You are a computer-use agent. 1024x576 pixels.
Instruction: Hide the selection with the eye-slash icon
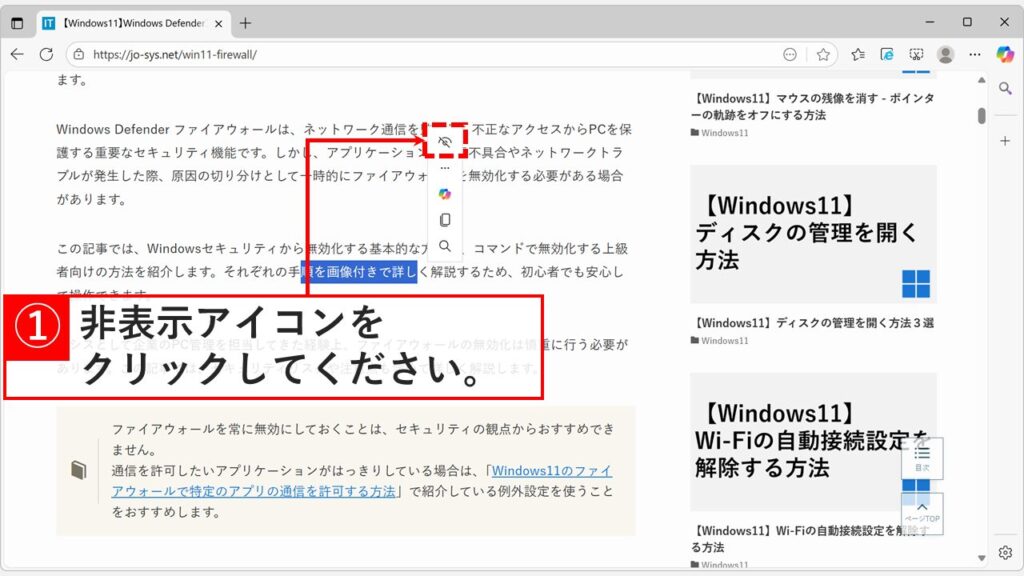pyautogui.click(x=444, y=143)
